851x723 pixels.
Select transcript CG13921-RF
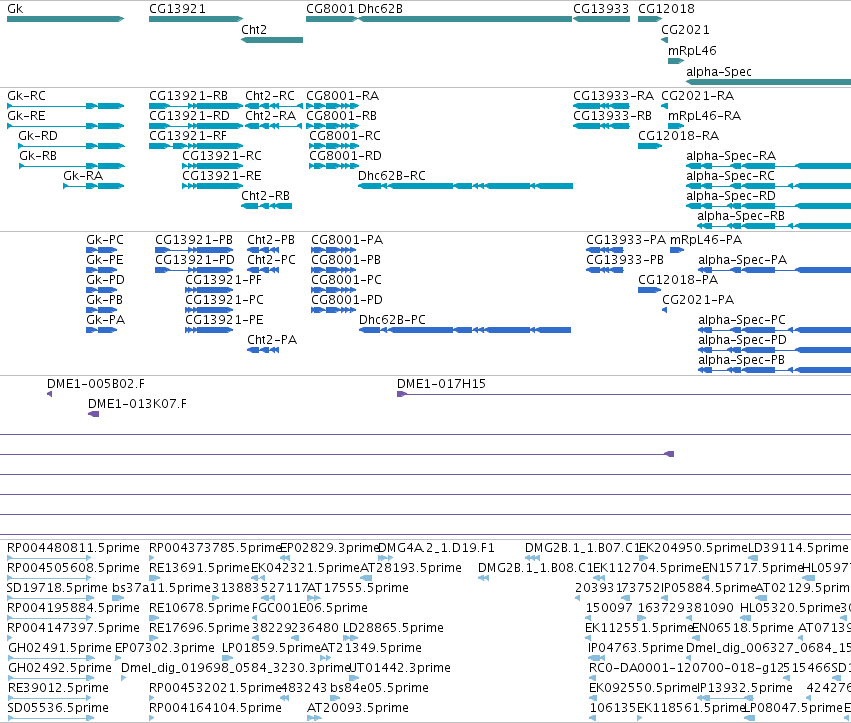[x=188, y=136]
